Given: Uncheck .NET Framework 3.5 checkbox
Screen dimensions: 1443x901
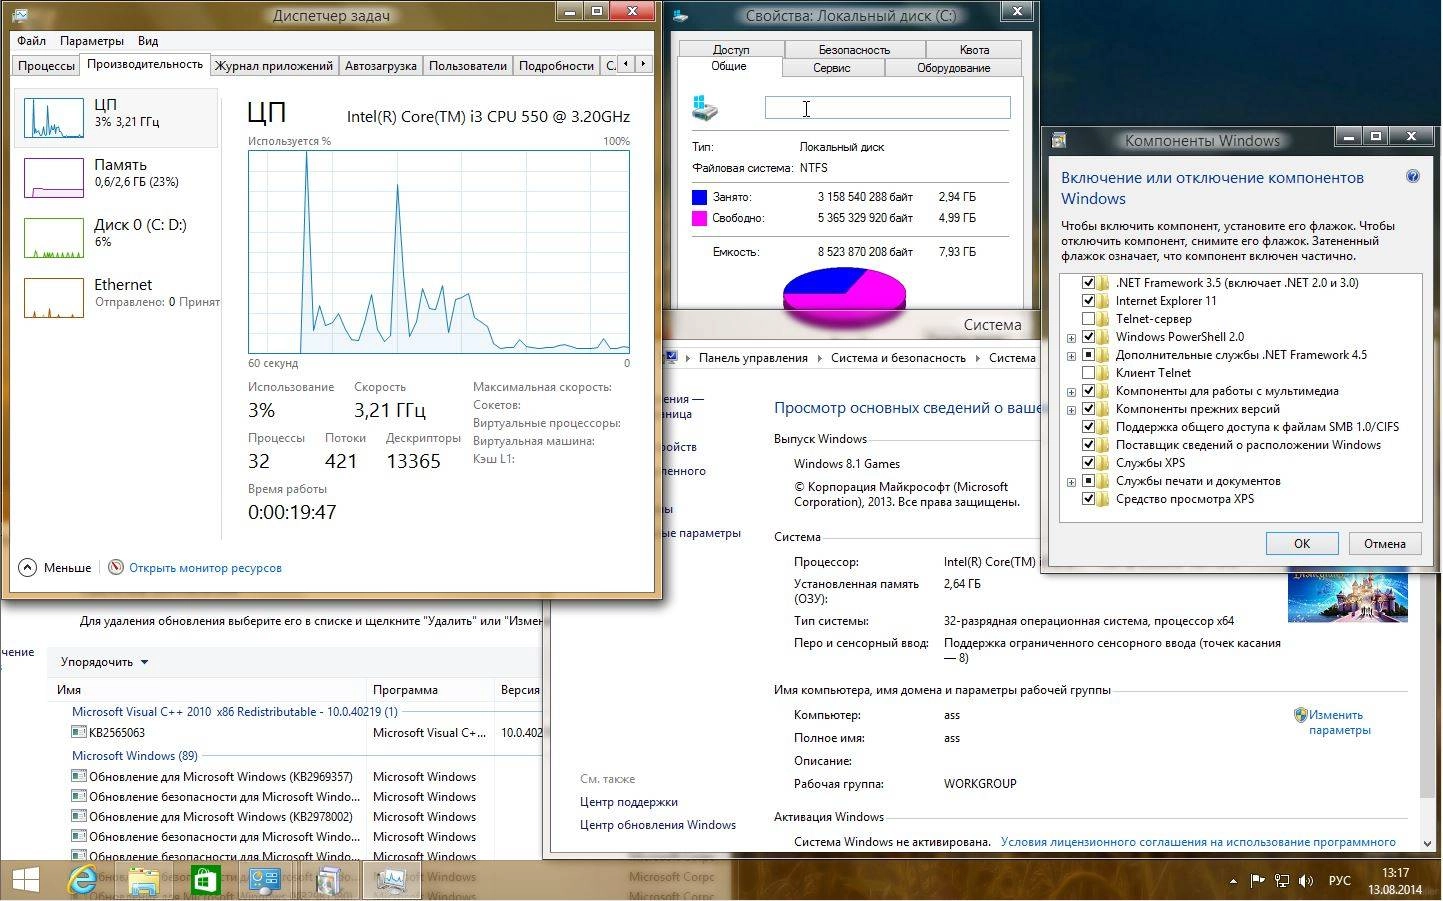Looking at the screenshot, I should click(1088, 282).
